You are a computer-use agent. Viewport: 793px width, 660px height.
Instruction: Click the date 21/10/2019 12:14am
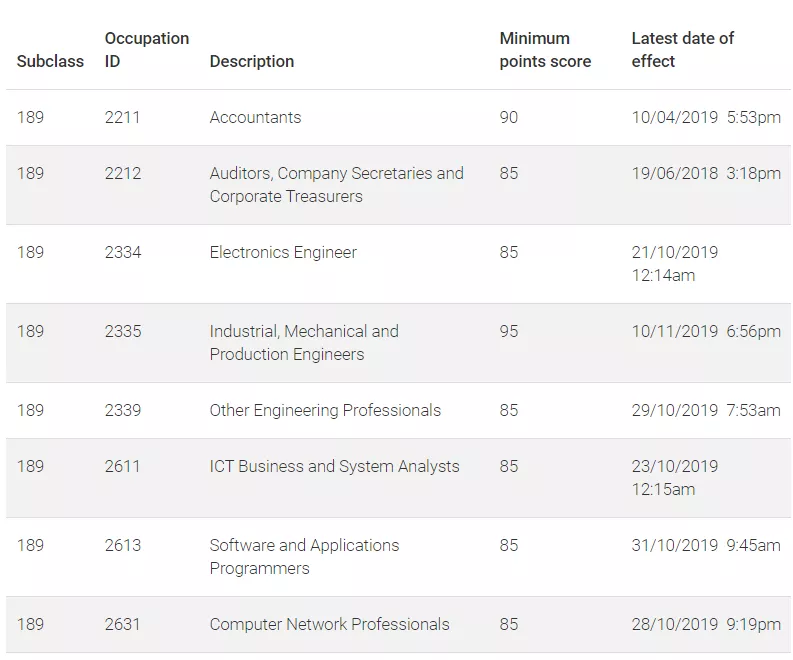[675, 264]
